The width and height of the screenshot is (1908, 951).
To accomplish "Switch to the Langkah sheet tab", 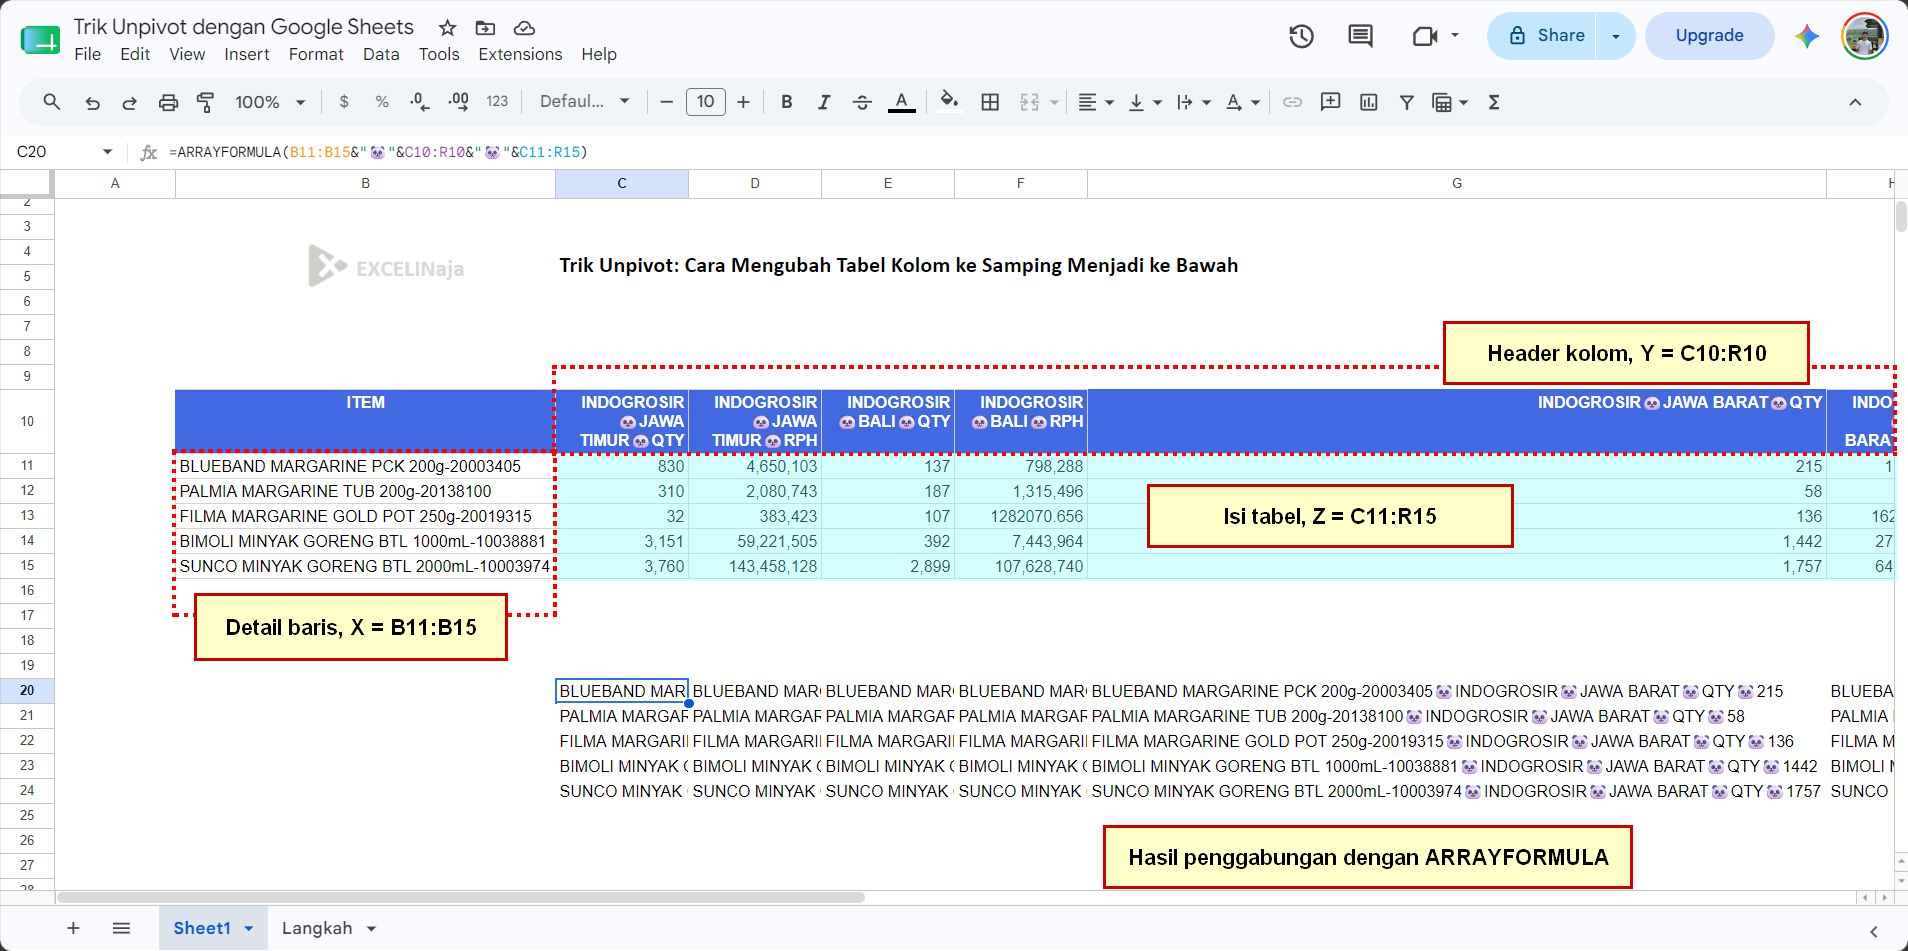I will [328, 928].
